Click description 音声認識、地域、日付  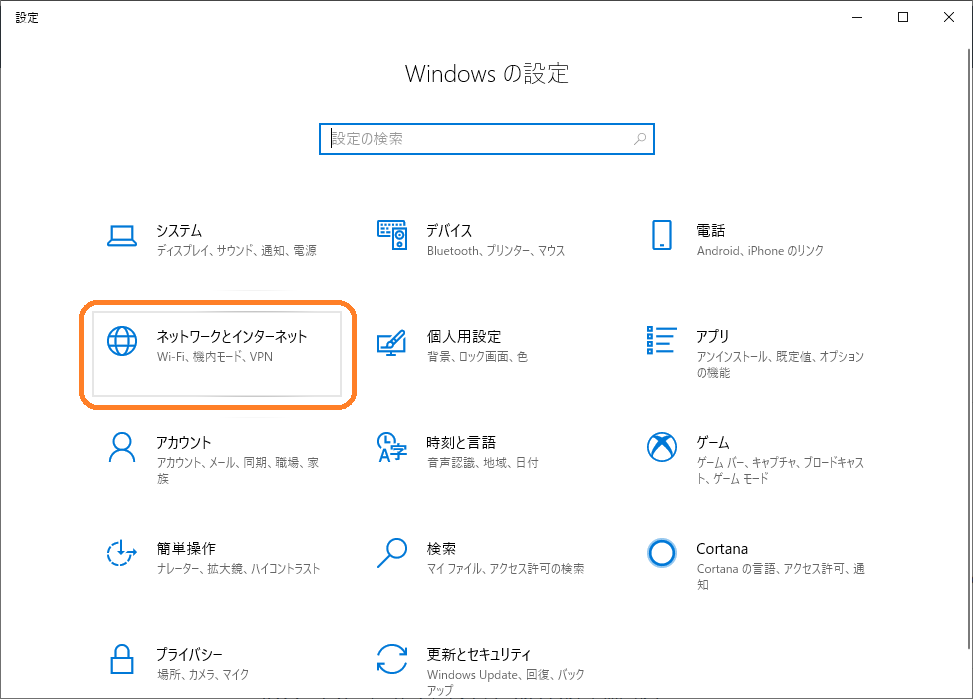click(483, 463)
